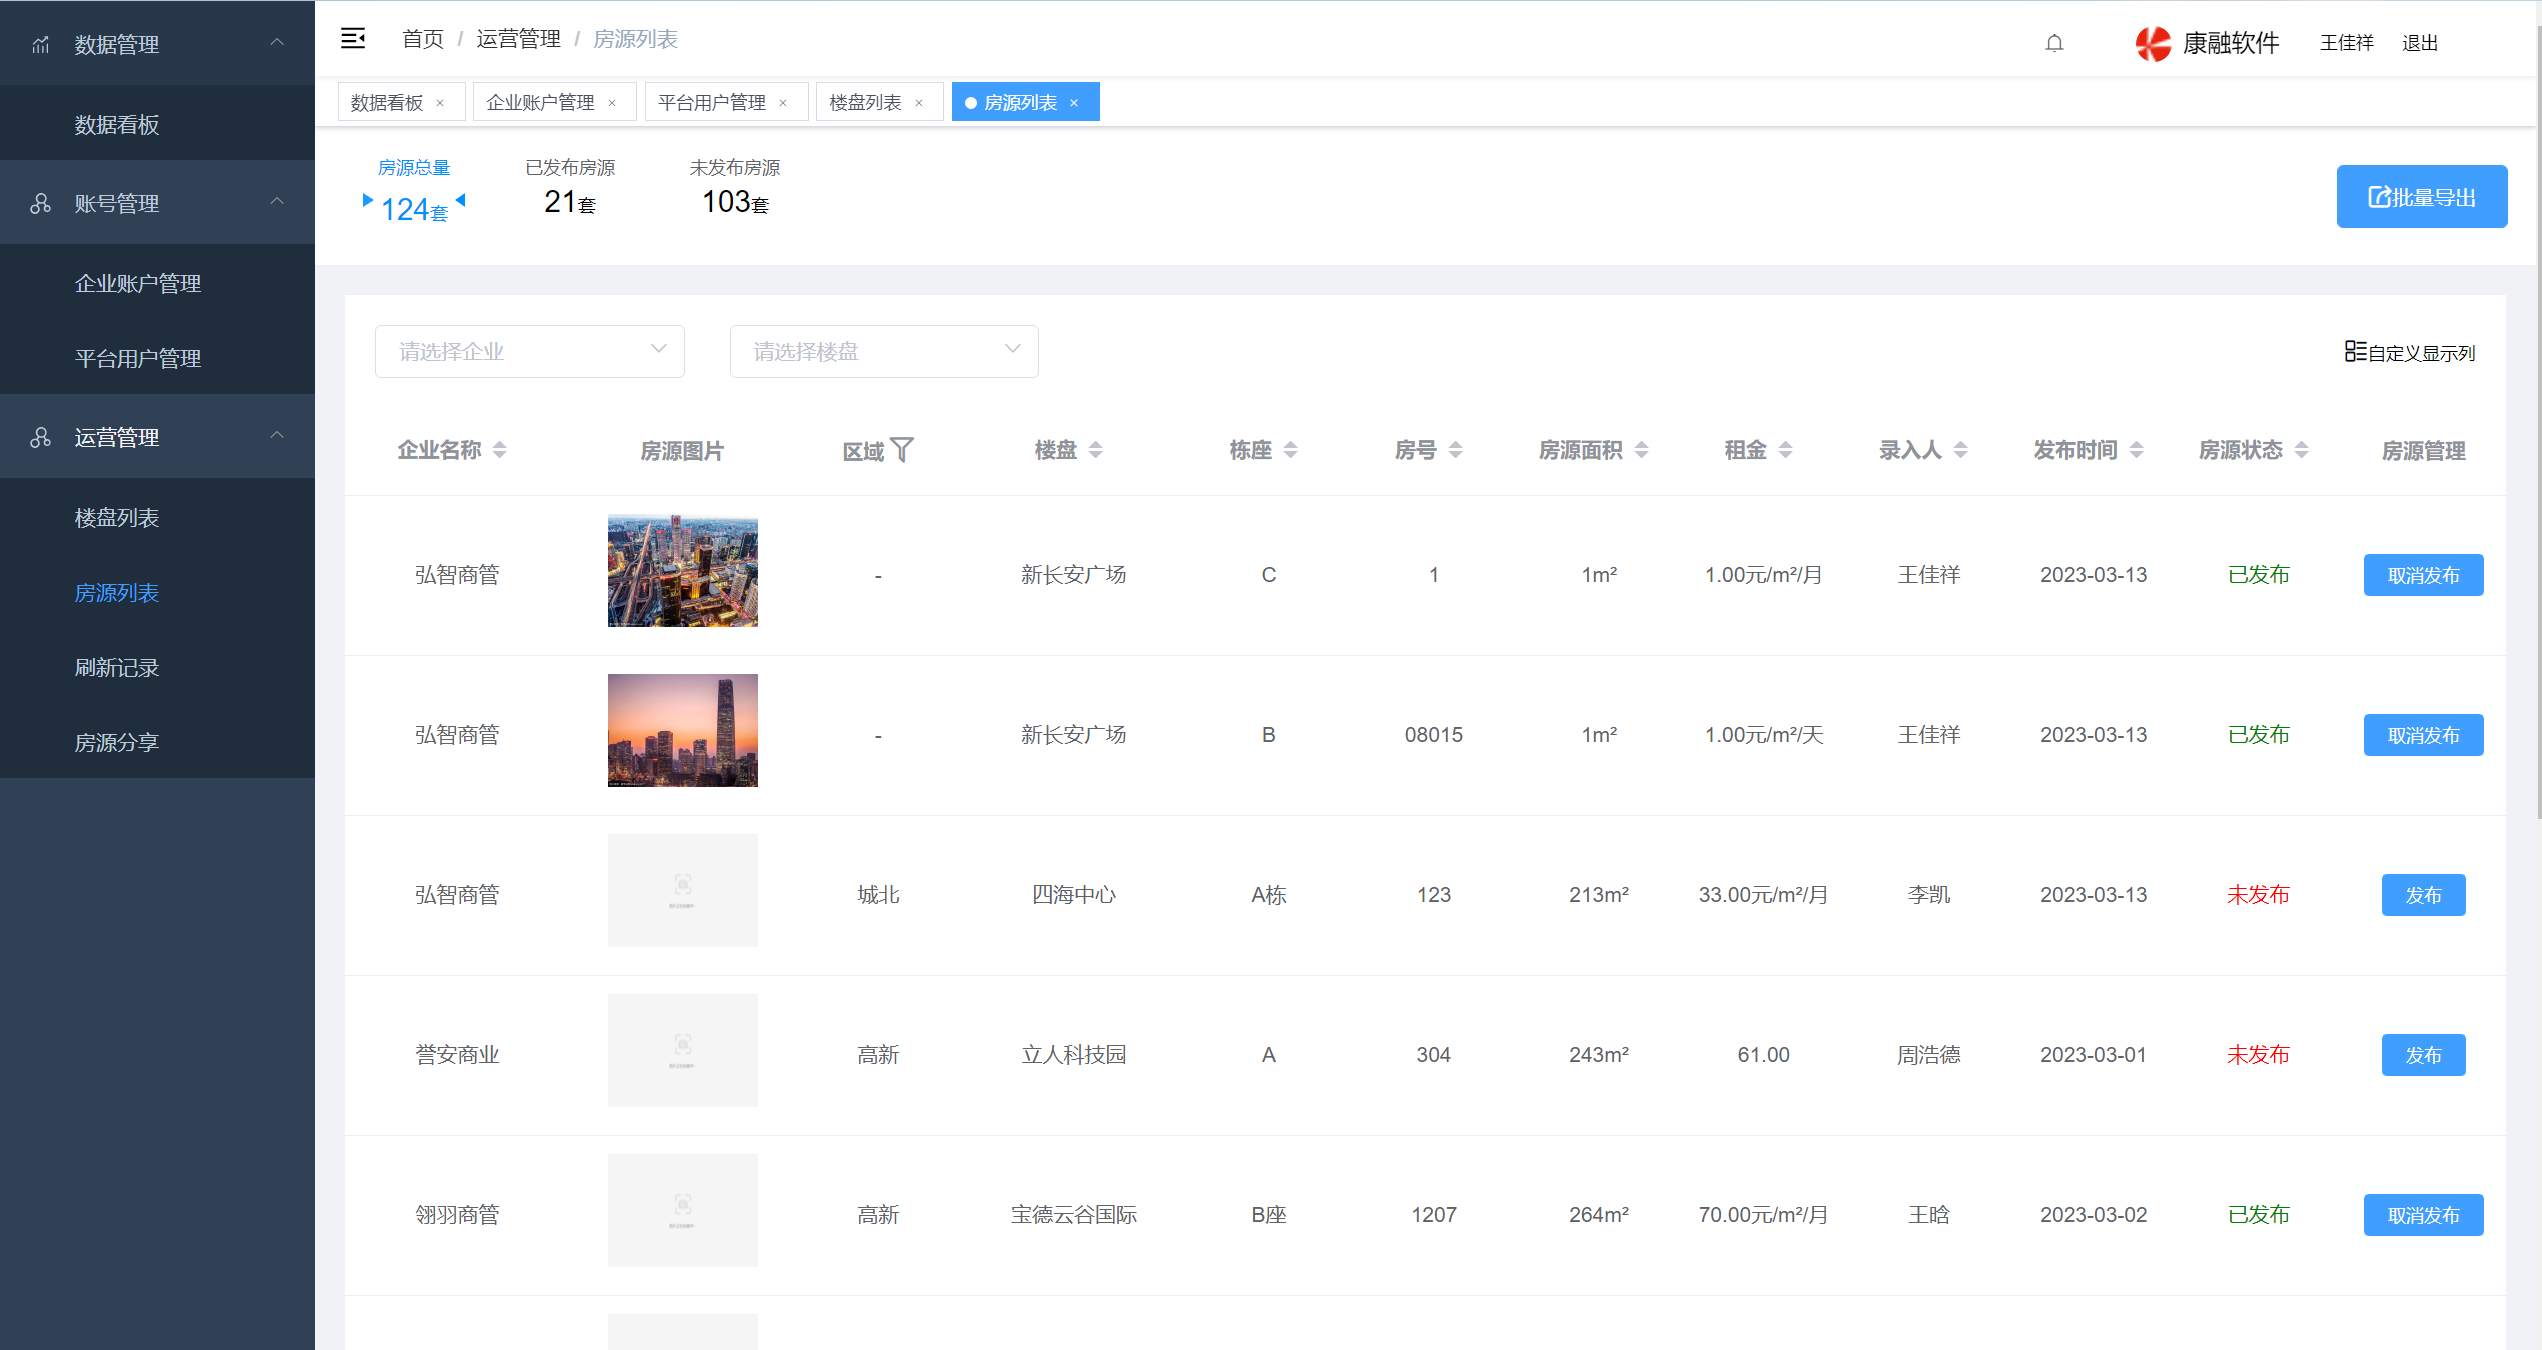The width and height of the screenshot is (2542, 1350).
Task: Click the 运营管理 breadcrumb
Action: point(518,39)
